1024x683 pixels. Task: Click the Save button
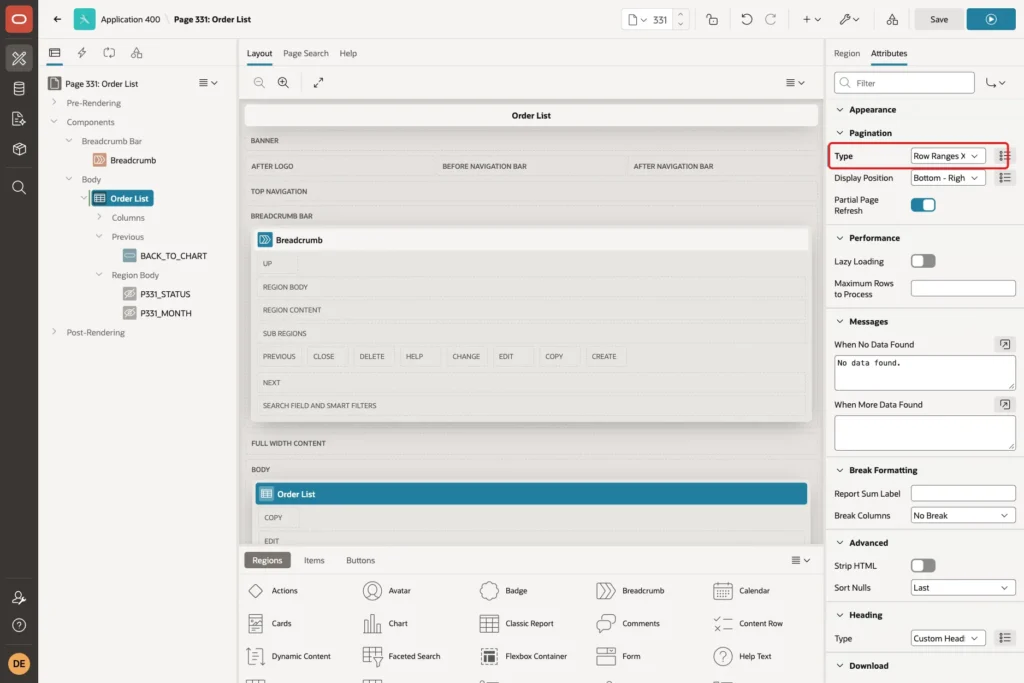[938, 19]
